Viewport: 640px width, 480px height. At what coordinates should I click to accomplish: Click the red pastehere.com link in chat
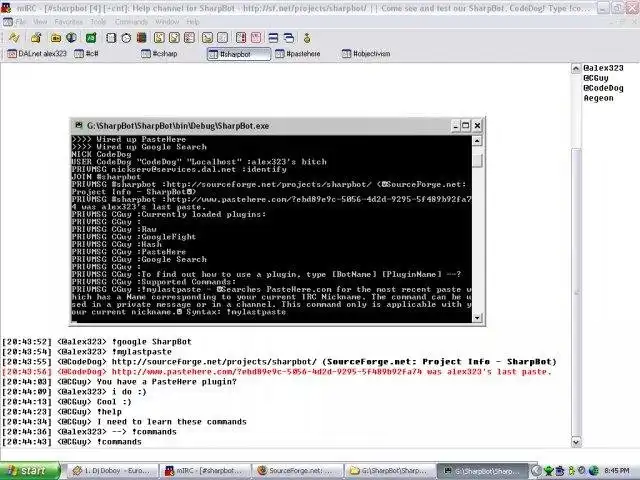tap(267, 372)
